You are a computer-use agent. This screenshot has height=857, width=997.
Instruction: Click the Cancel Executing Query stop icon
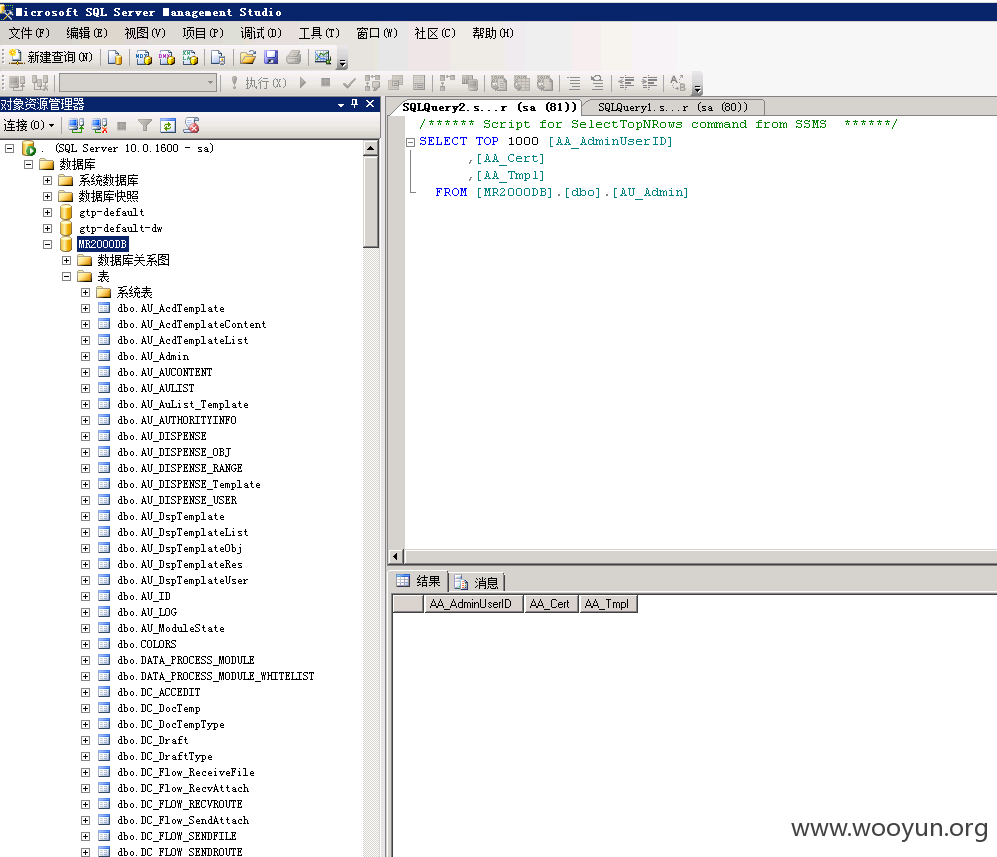[x=326, y=83]
